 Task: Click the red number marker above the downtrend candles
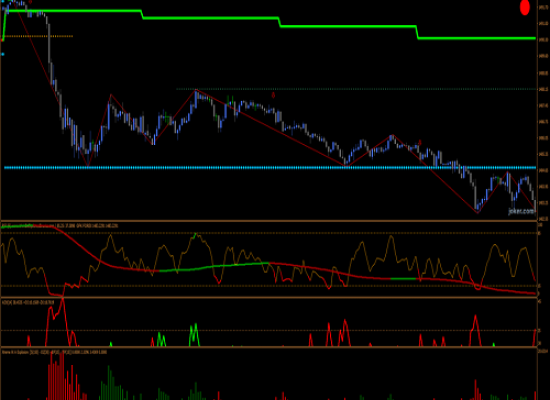point(273,95)
